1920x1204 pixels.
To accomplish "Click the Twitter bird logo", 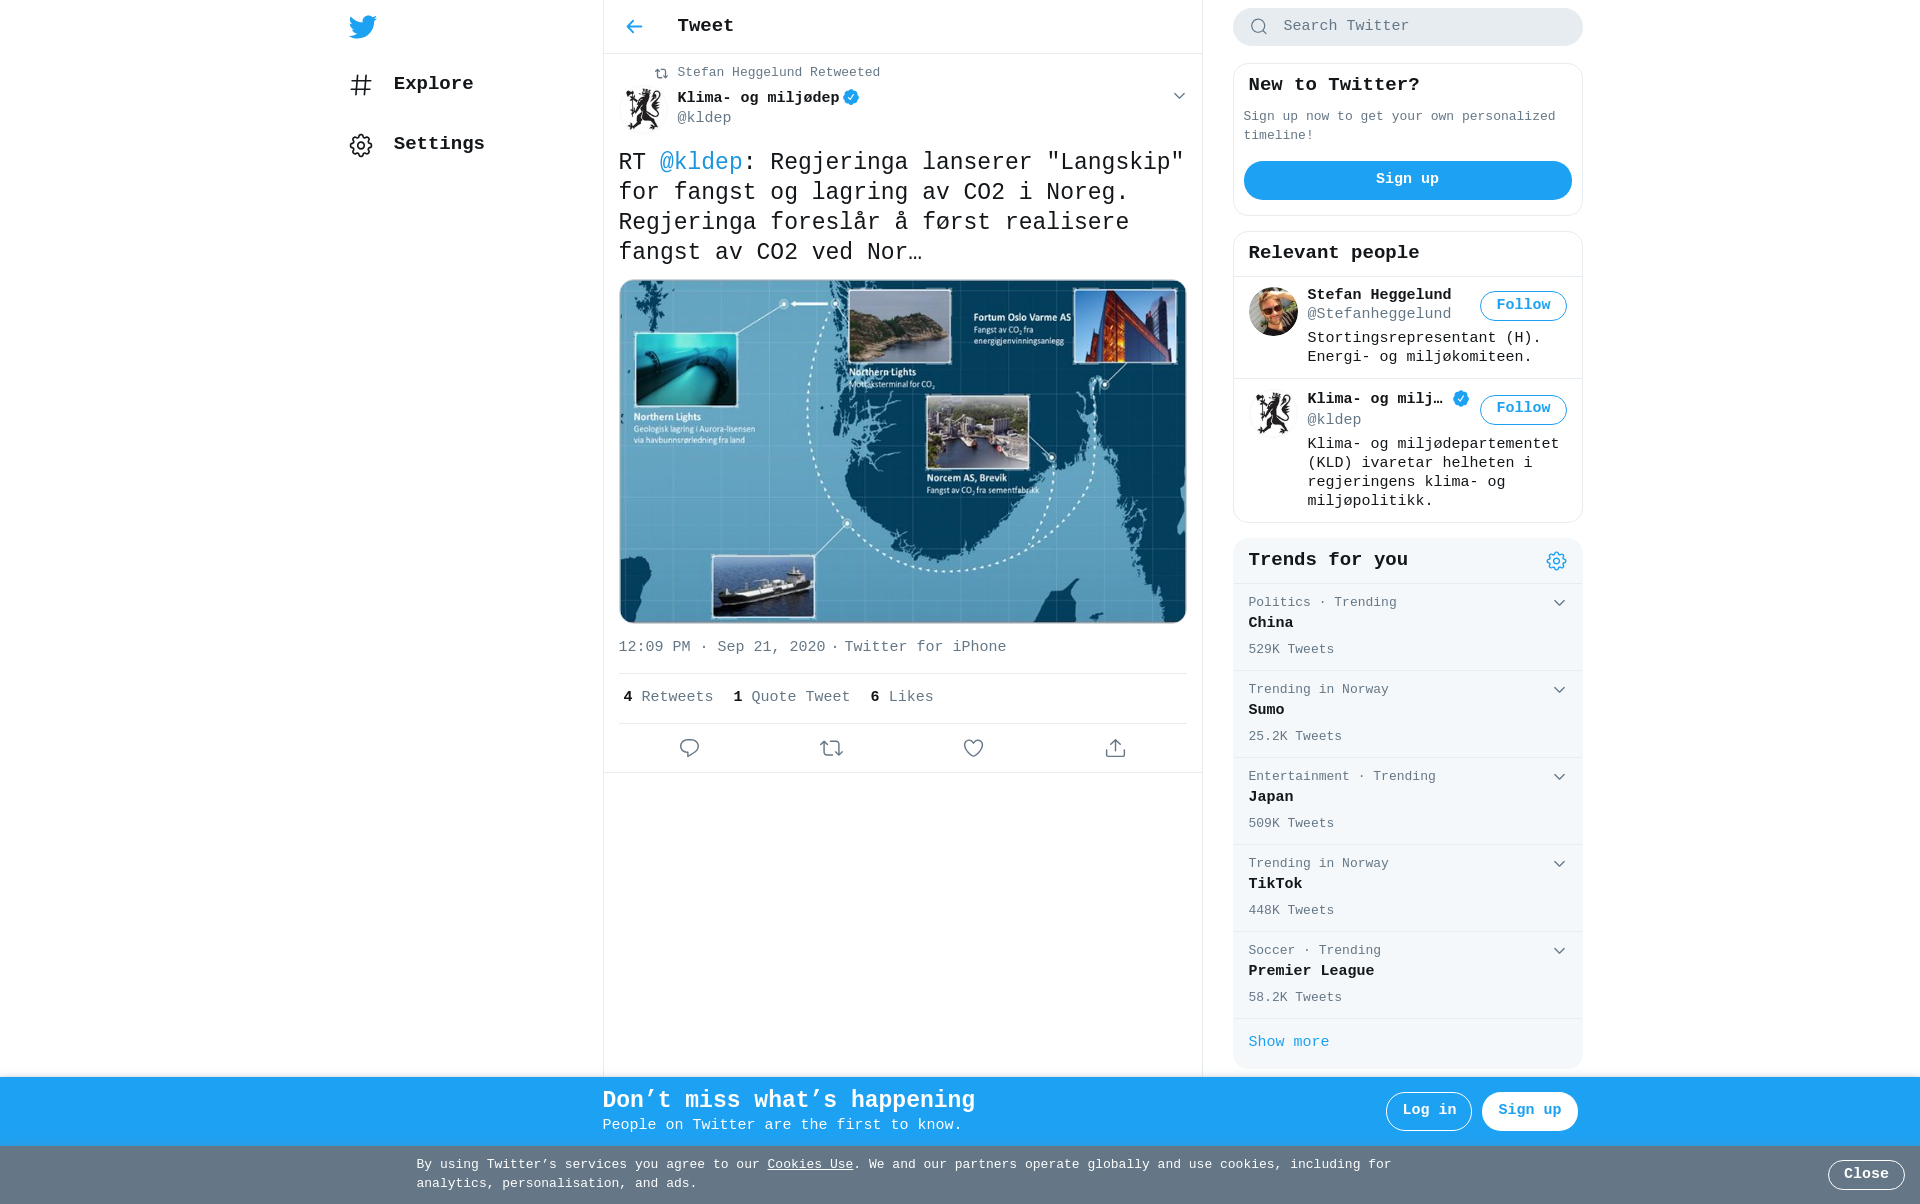I will tap(363, 27).
